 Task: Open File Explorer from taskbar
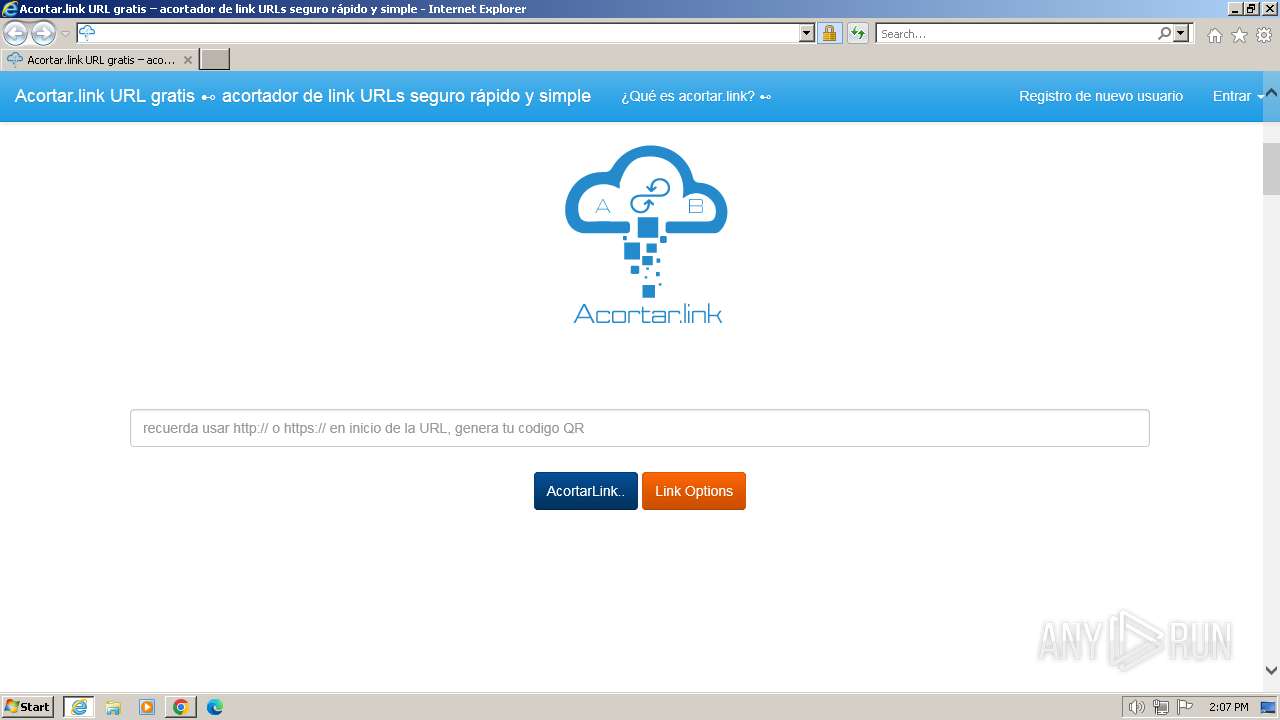113,707
